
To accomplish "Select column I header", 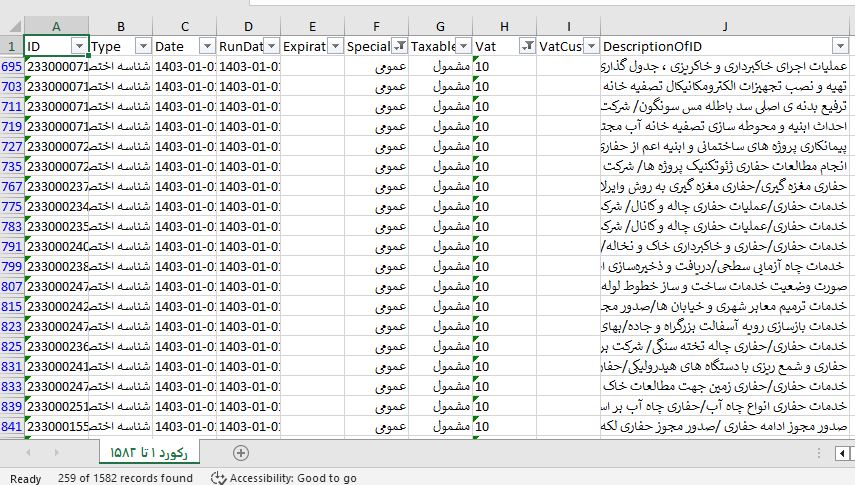I will pyautogui.click(x=568, y=26).
